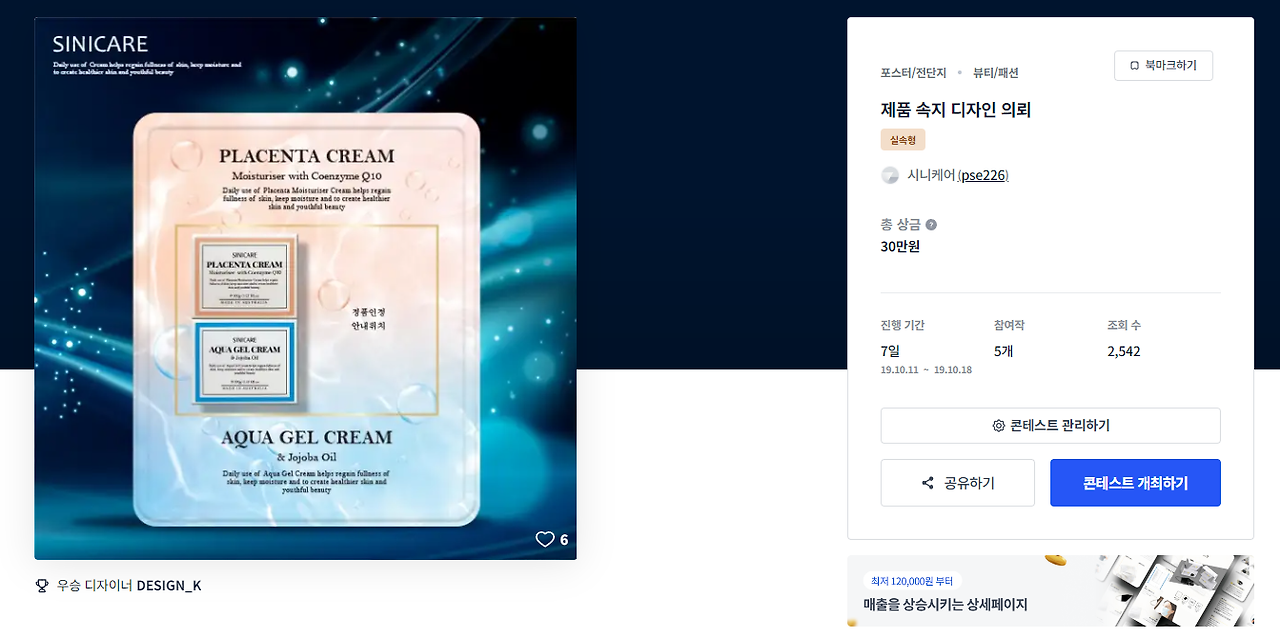Click the 상세페이지 promotional banner
The width and height of the screenshot is (1280, 638).
point(1050,591)
